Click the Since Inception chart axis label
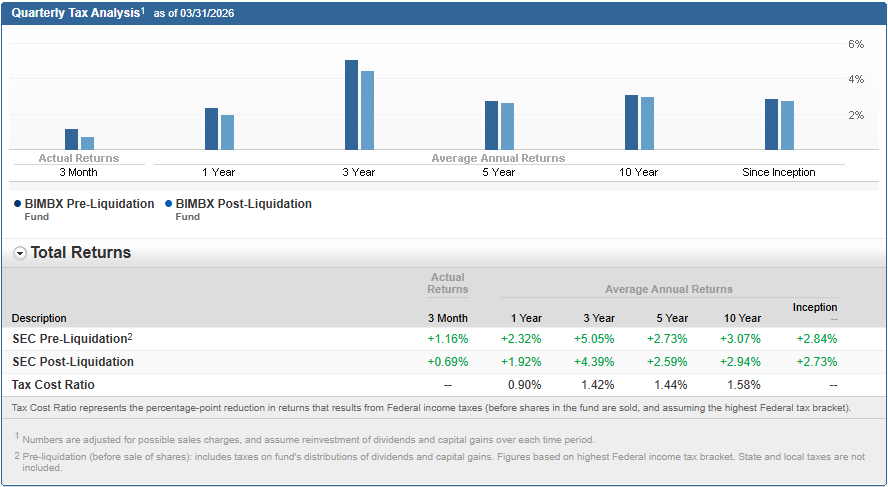 (x=778, y=172)
